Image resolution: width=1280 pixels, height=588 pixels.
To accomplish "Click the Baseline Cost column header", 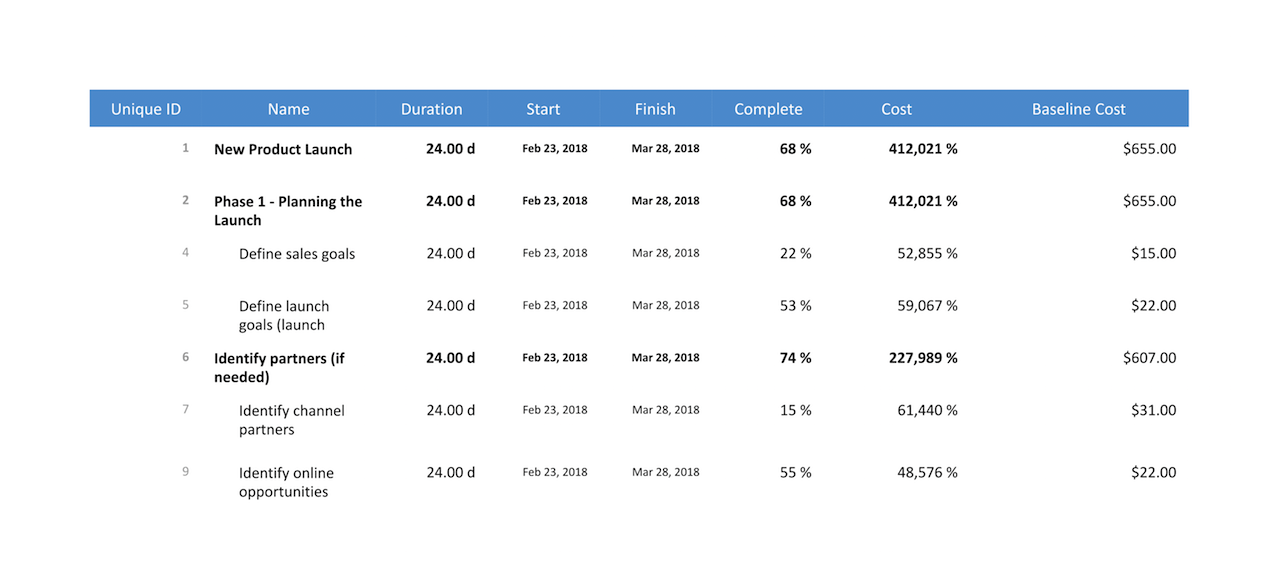I will coord(1078,109).
